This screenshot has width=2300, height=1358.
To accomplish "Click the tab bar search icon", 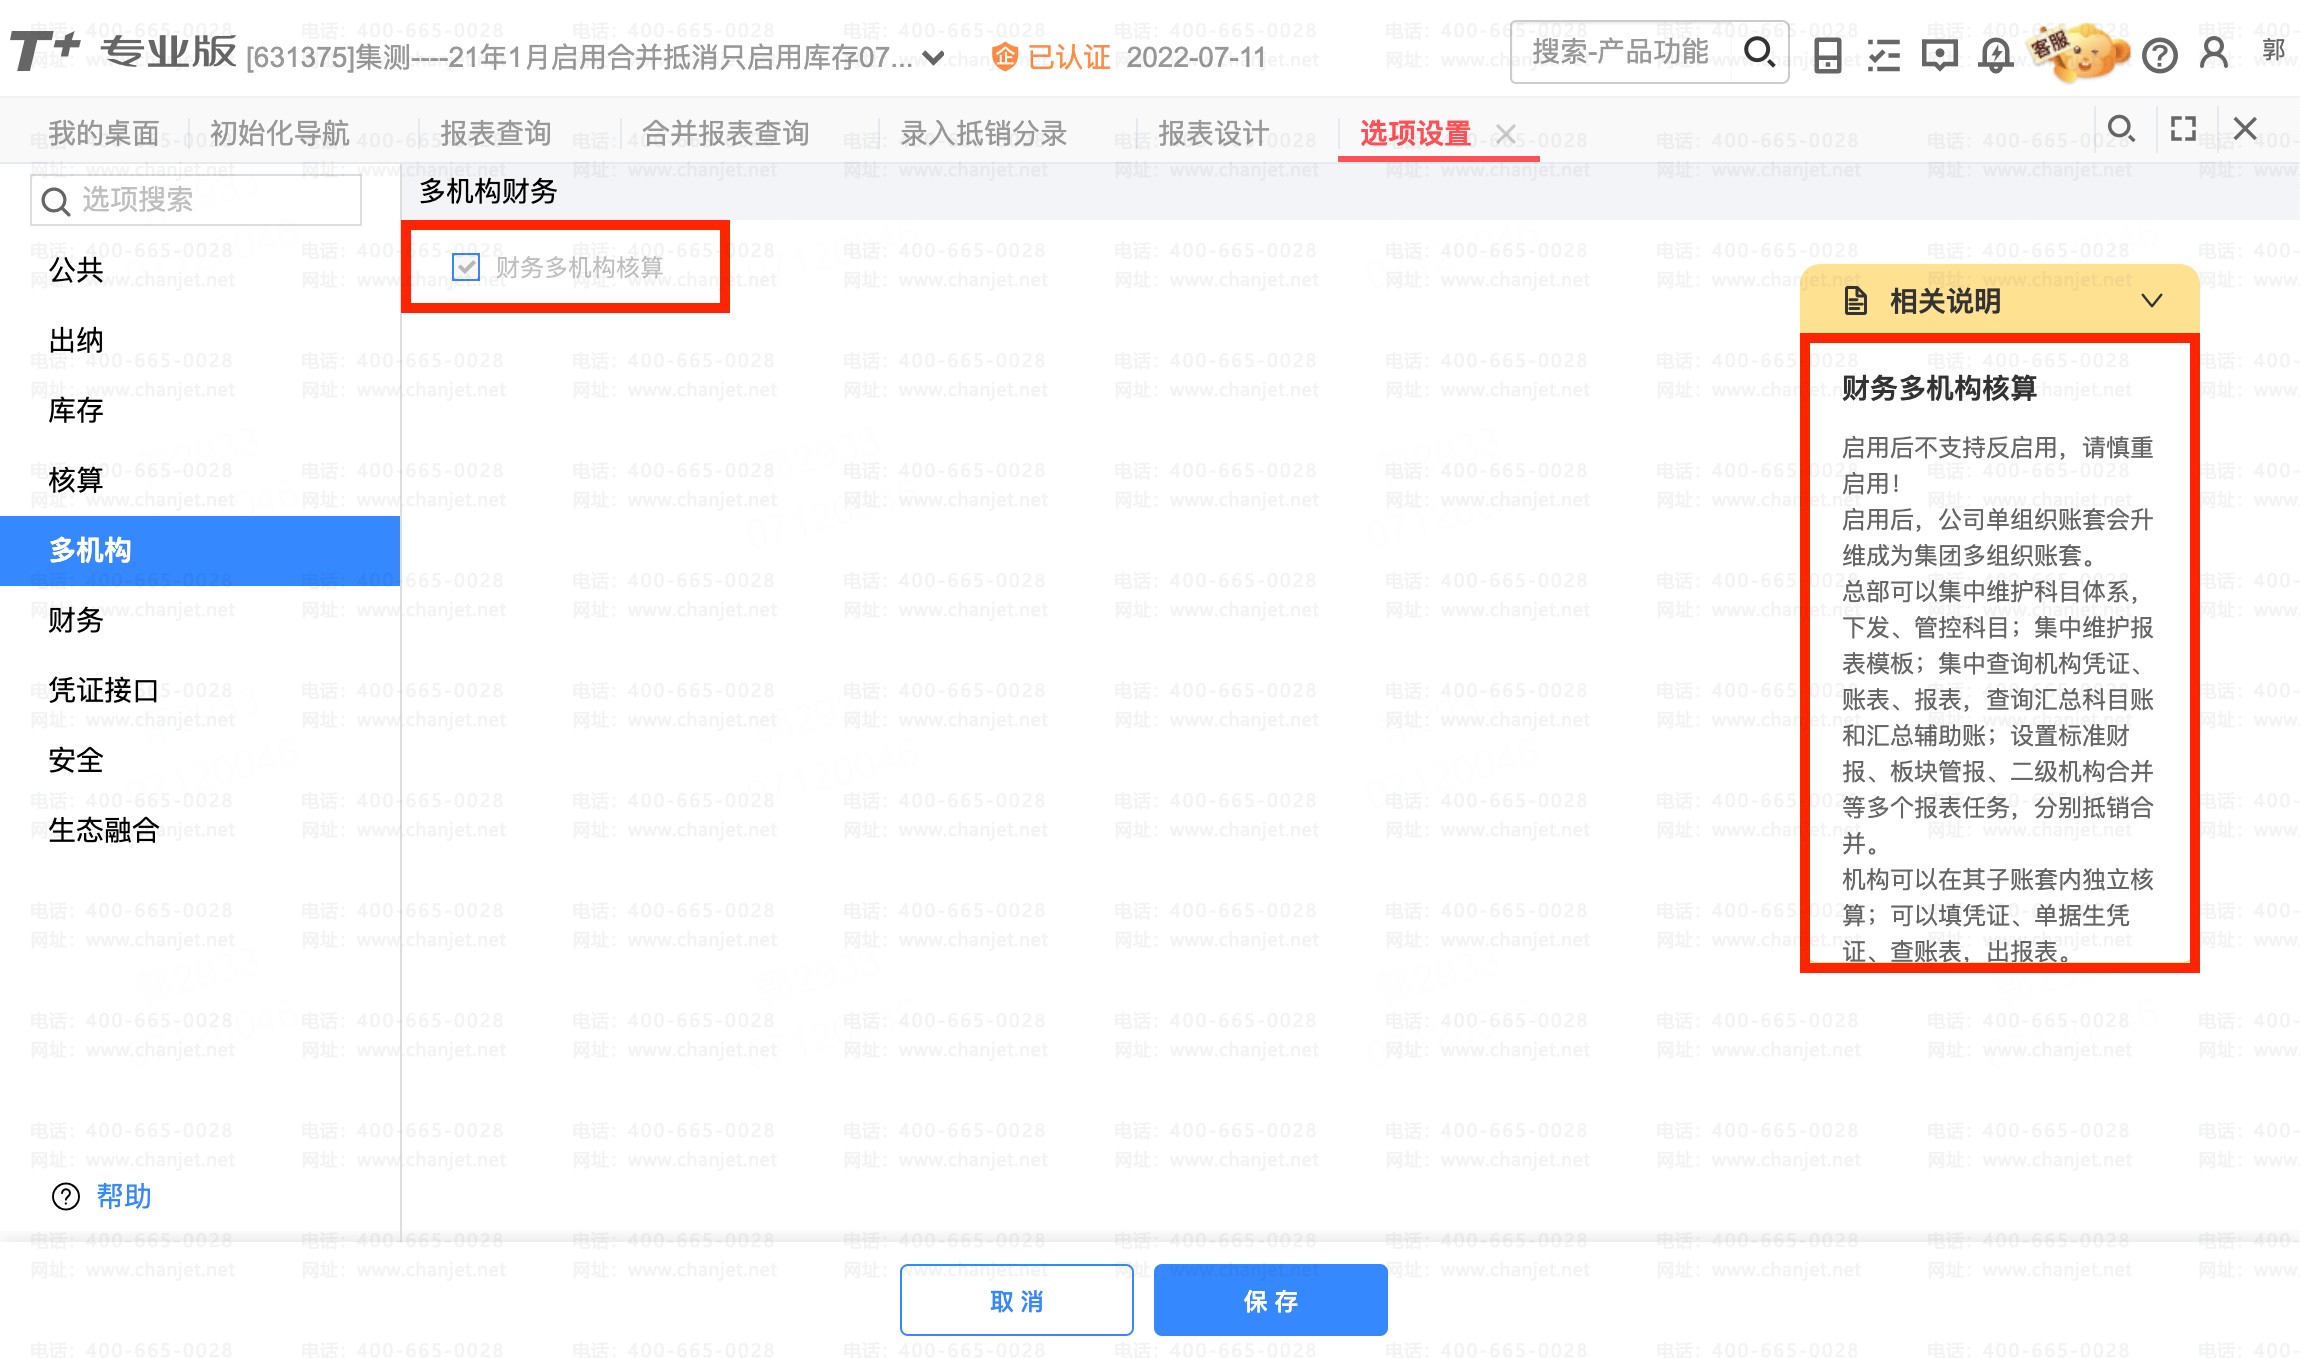I will 2121,129.
